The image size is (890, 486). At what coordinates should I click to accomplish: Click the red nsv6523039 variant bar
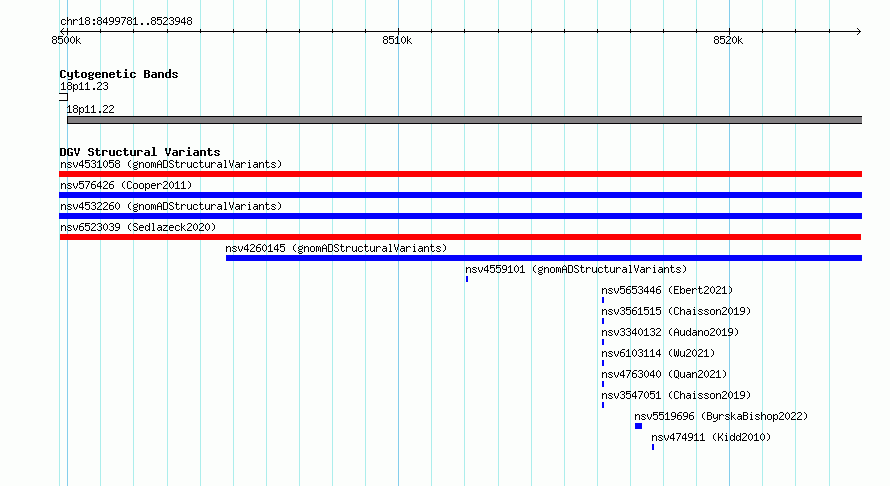(460, 237)
